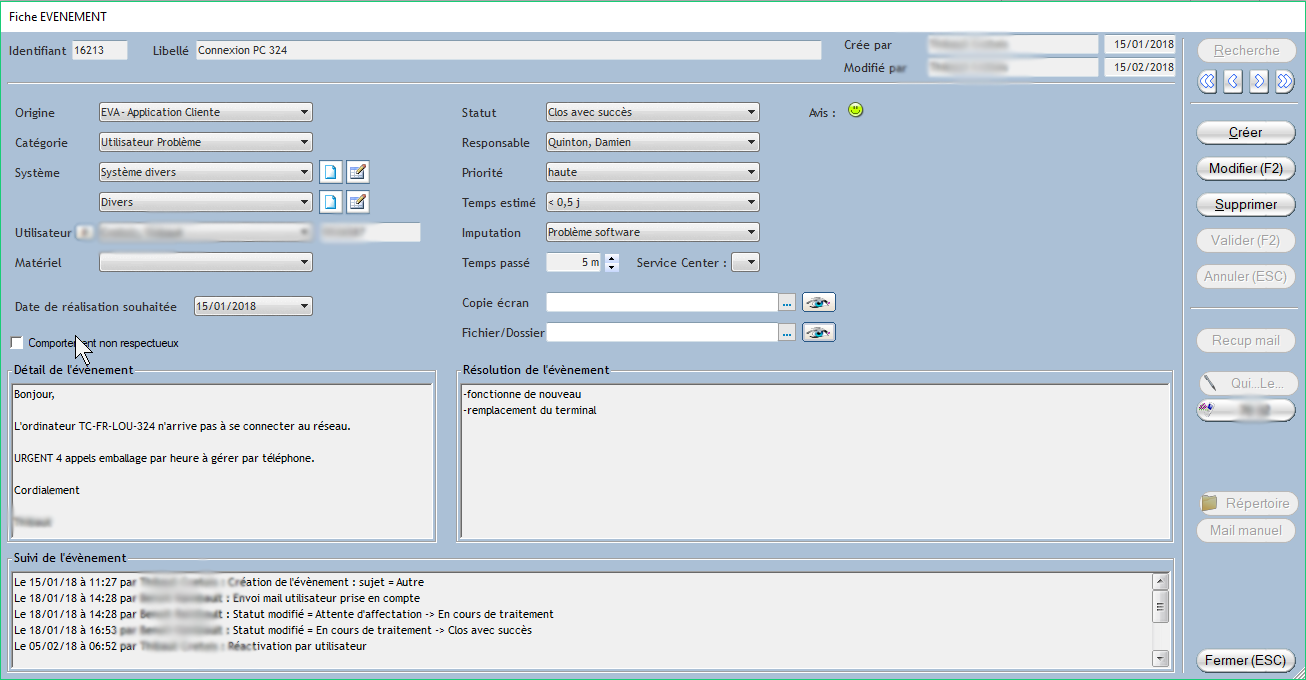
Task: Click the Modifier (F2) button
Action: [x=1245, y=168]
